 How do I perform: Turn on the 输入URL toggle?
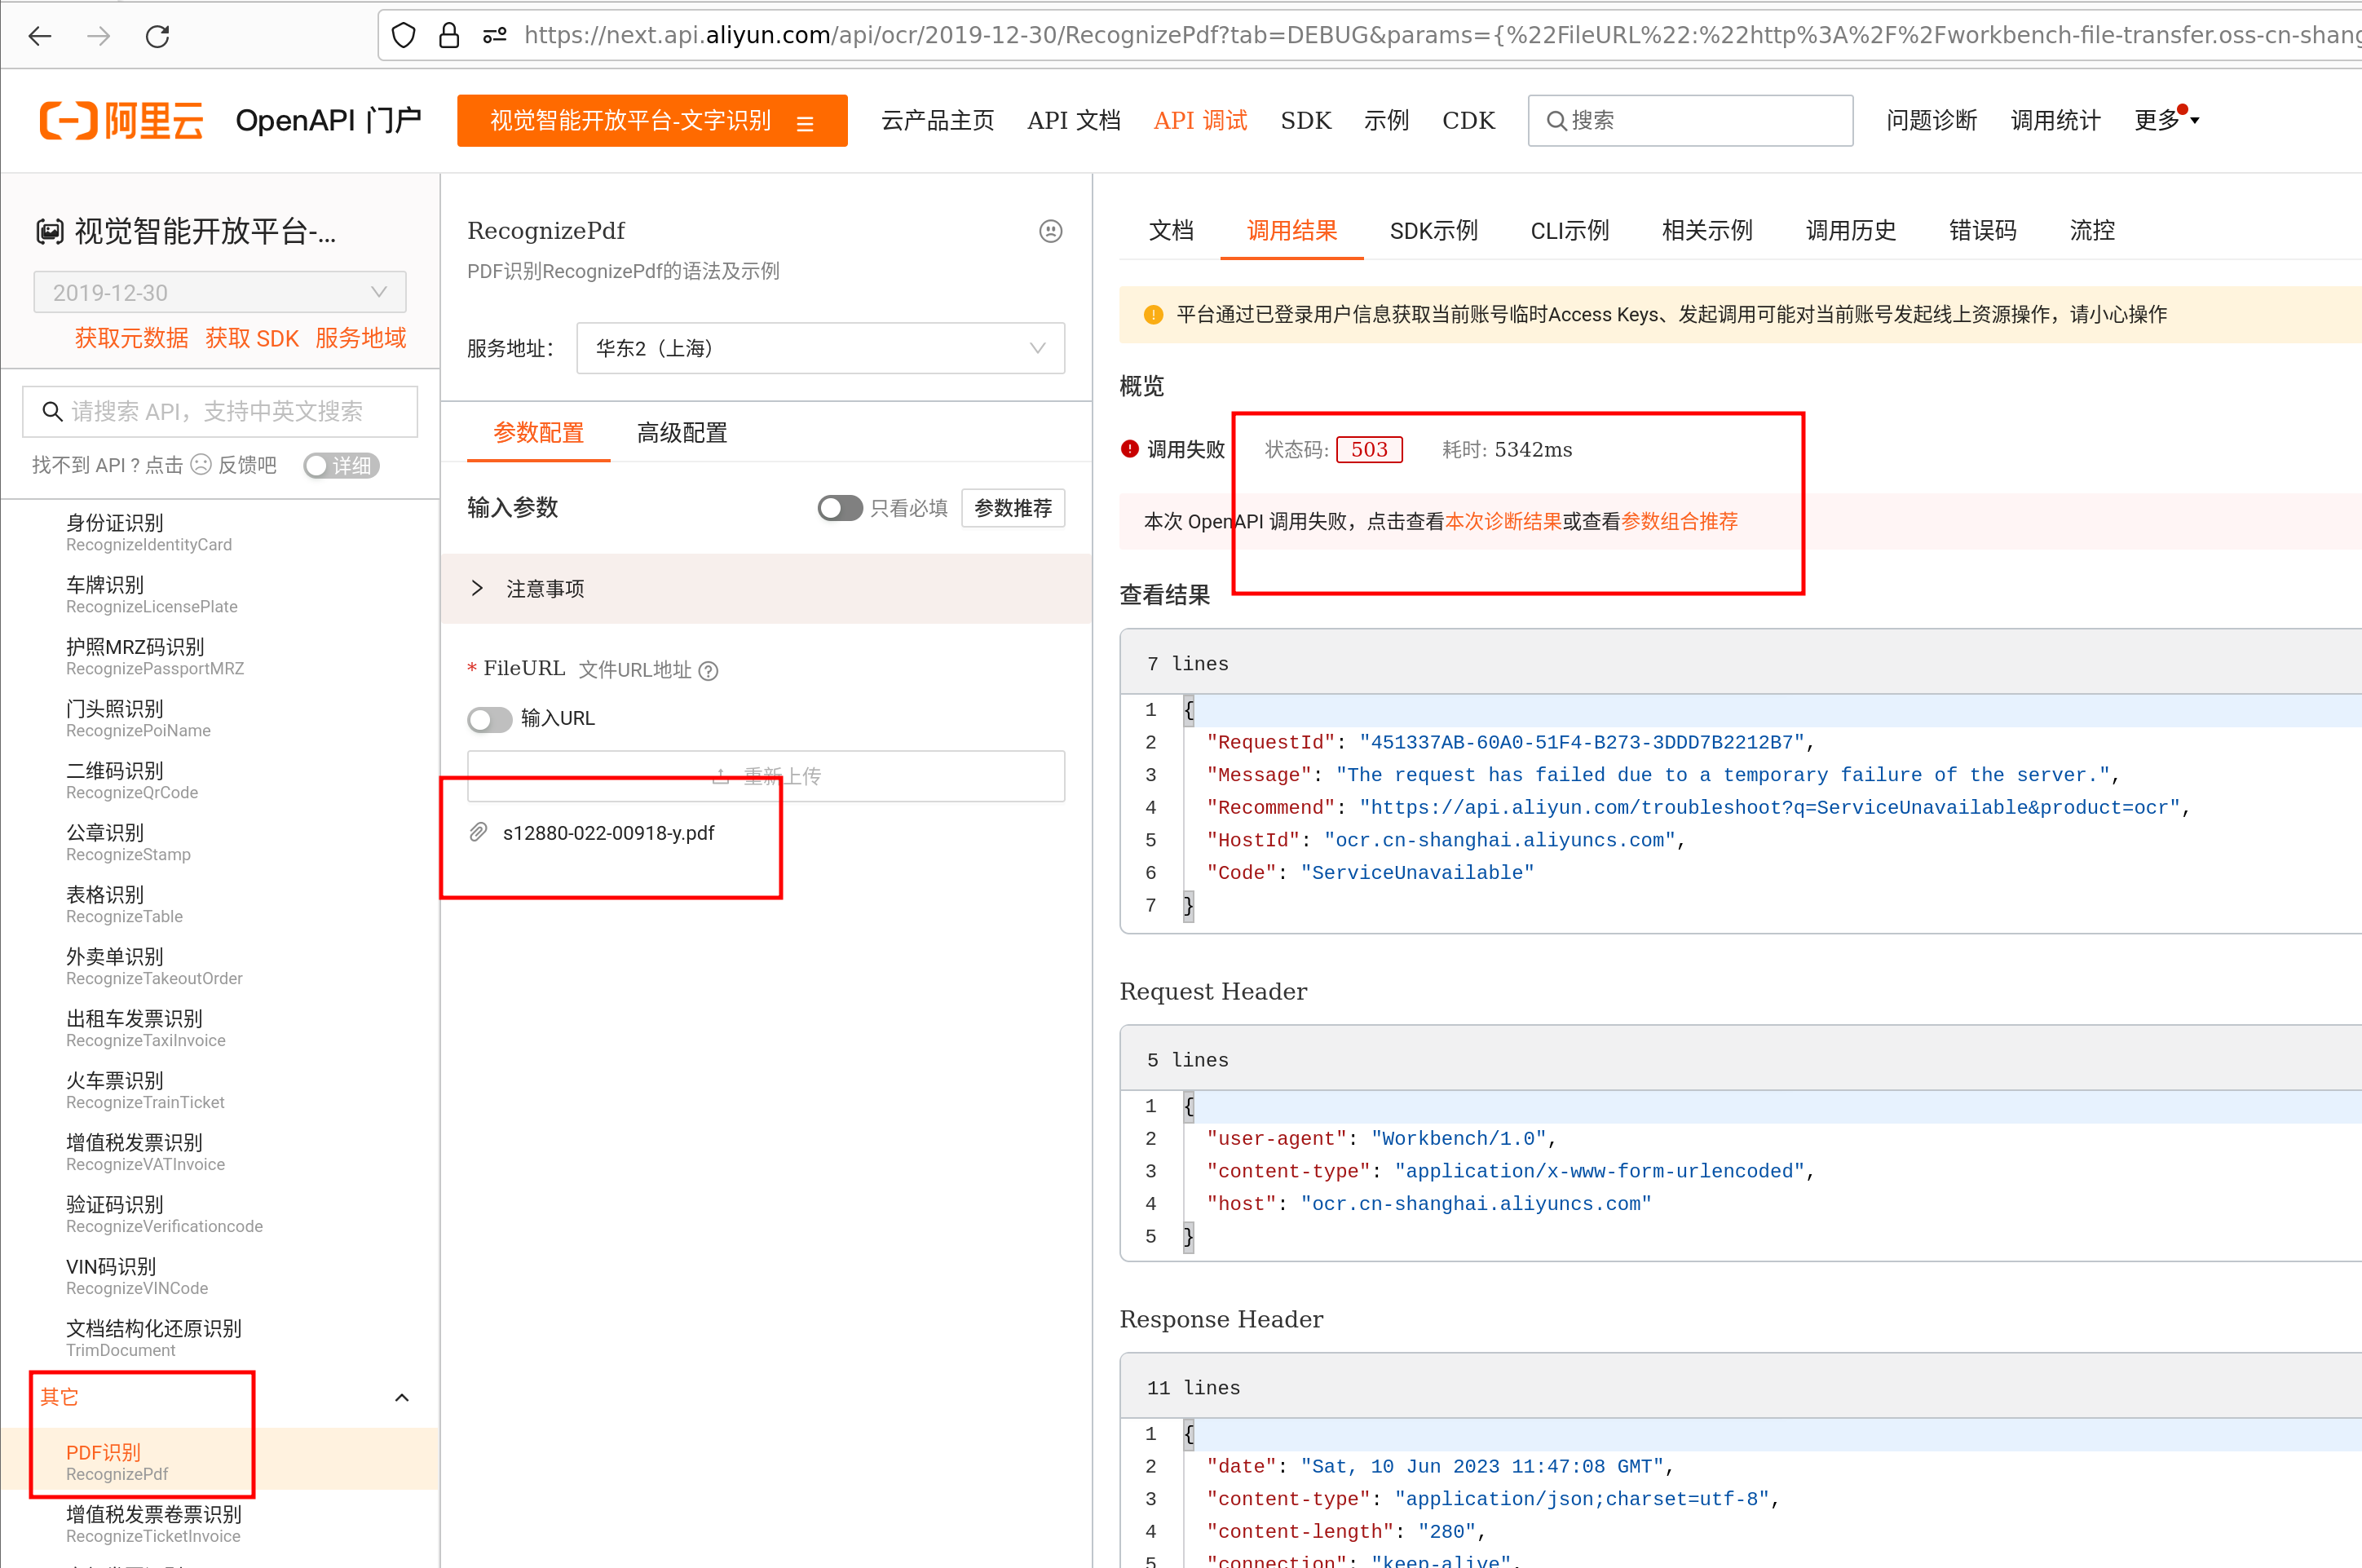(489, 719)
